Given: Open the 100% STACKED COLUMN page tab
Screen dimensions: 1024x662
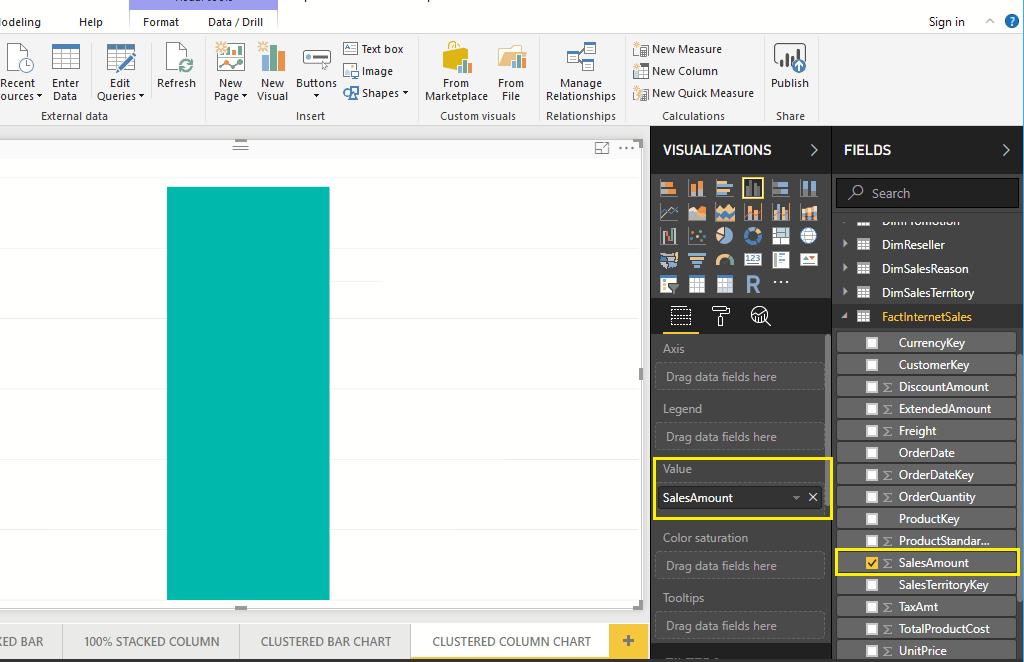Looking at the screenshot, I should click(x=151, y=641).
